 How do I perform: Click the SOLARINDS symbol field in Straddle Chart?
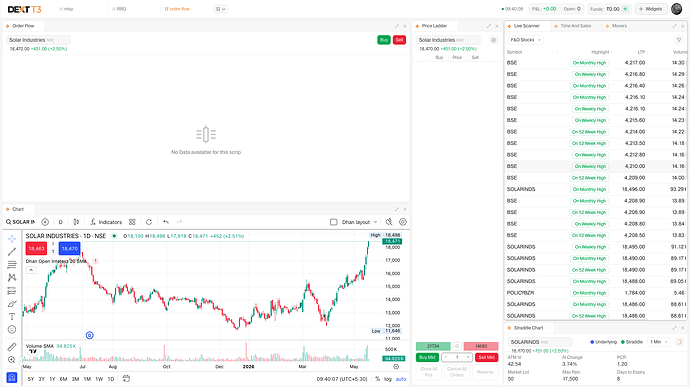(540, 342)
